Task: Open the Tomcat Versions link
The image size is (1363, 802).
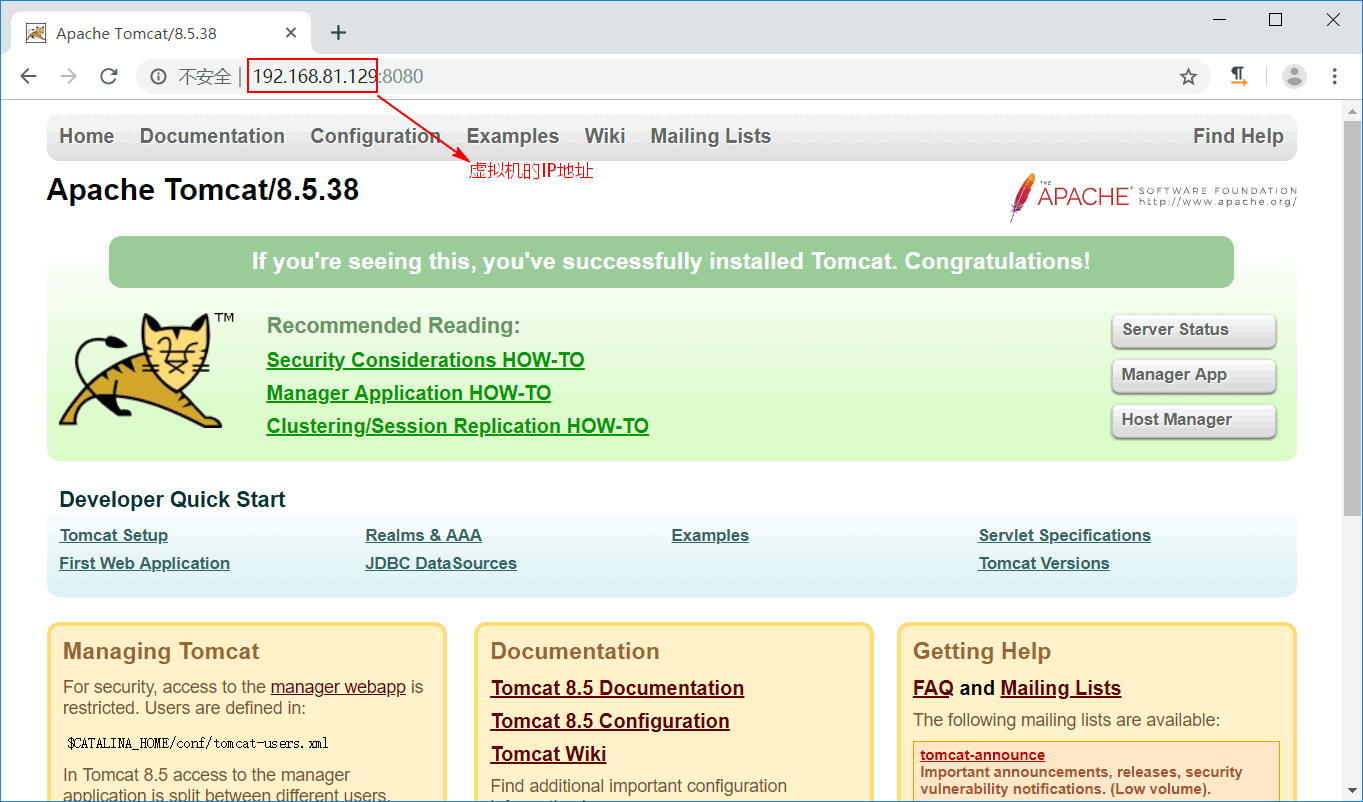Action: click(1044, 563)
